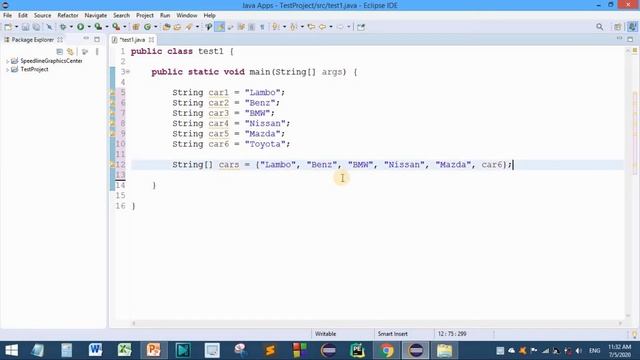Click the Back navigation arrow
This screenshot has height=360, width=640.
tap(323, 27)
